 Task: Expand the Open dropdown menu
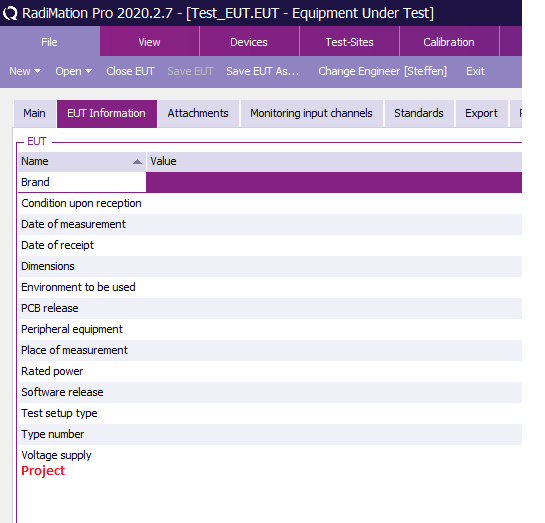(74, 71)
